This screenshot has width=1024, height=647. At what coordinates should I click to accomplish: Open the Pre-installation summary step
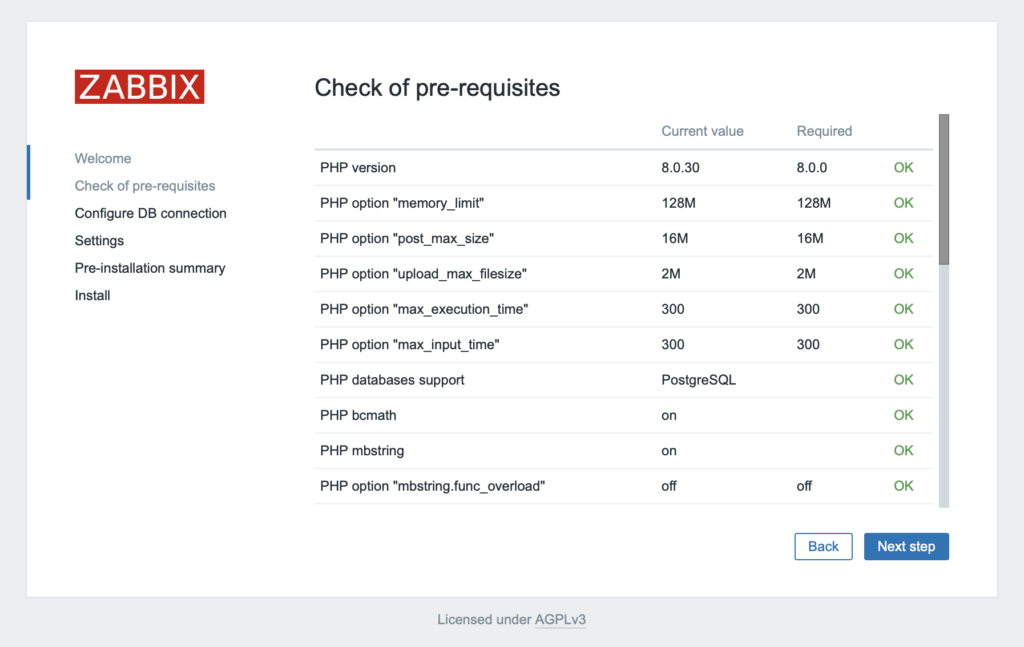click(x=150, y=268)
